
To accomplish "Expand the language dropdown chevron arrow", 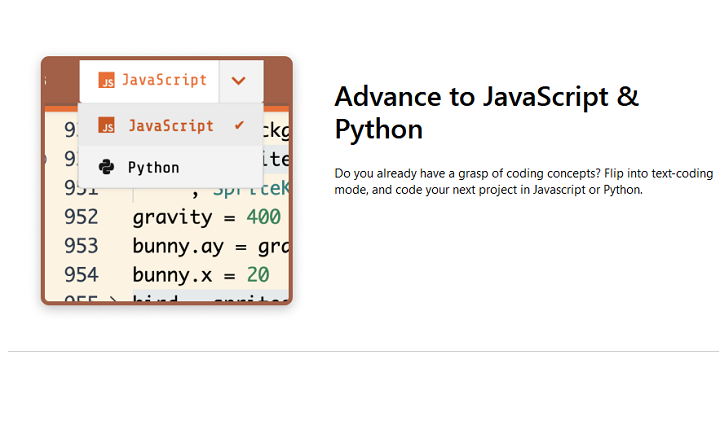I will tap(238, 81).
